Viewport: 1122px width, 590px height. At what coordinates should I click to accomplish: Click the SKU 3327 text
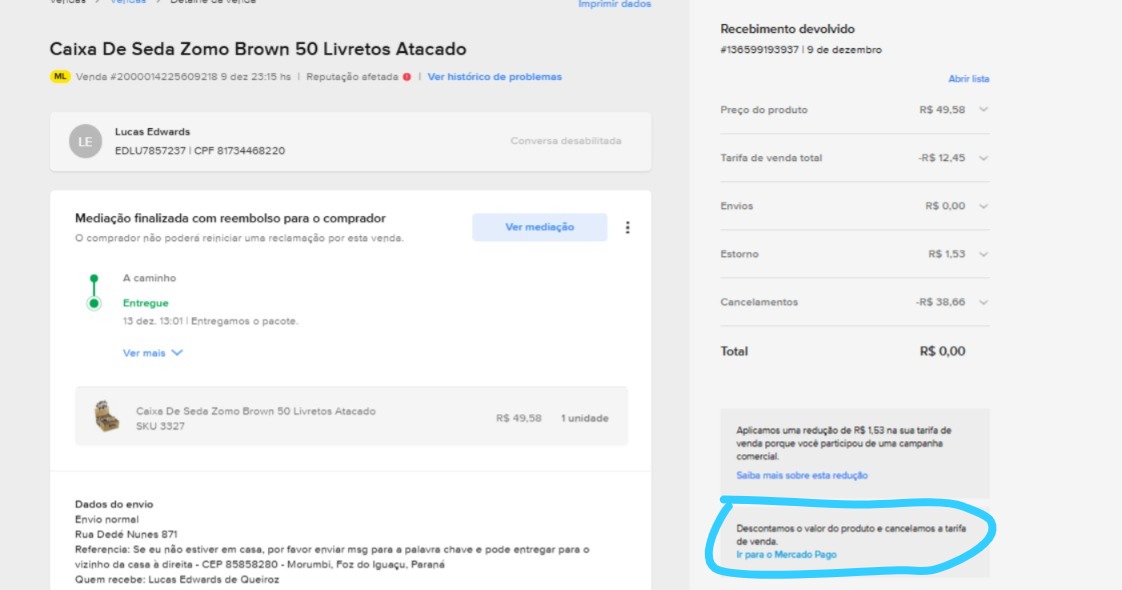(x=160, y=426)
